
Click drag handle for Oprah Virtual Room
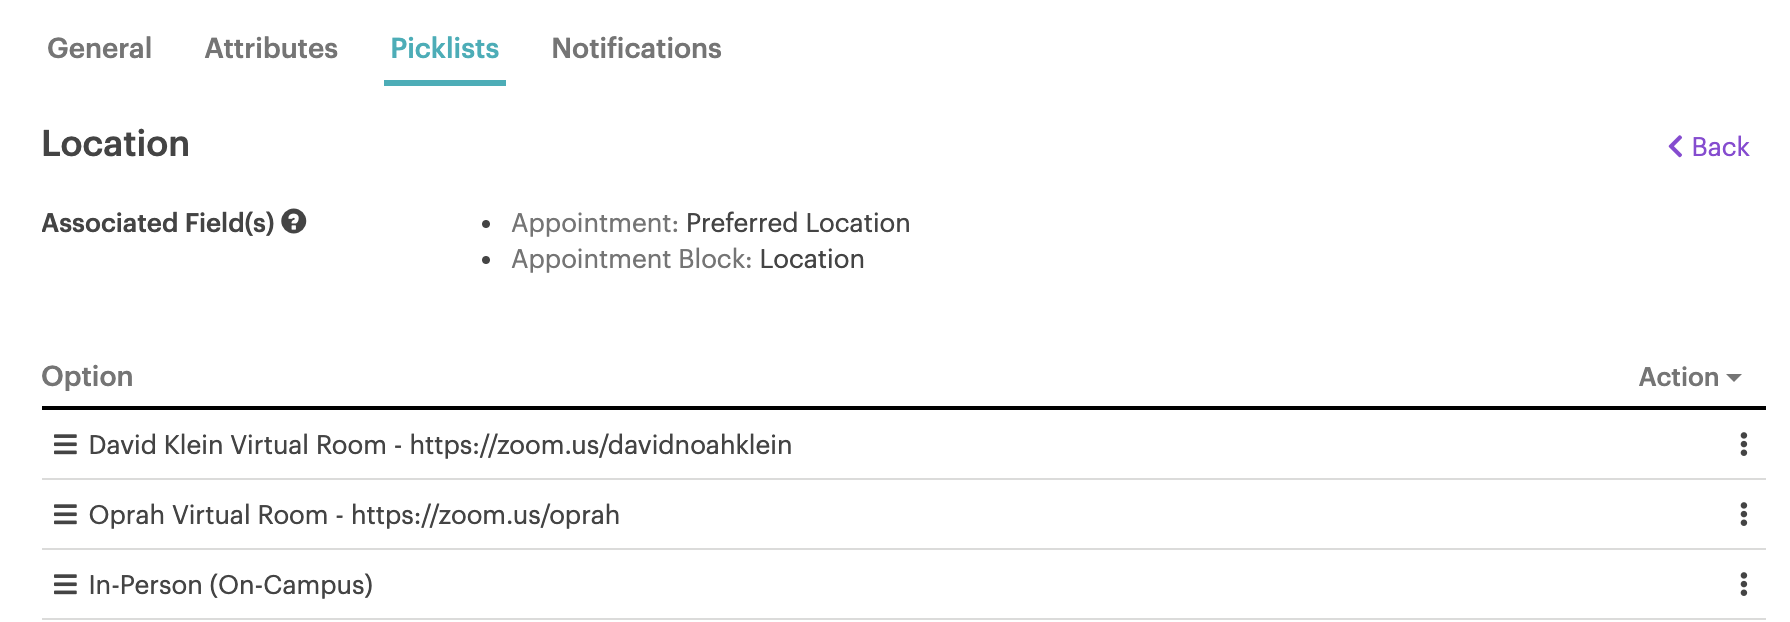[x=65, y=515]
